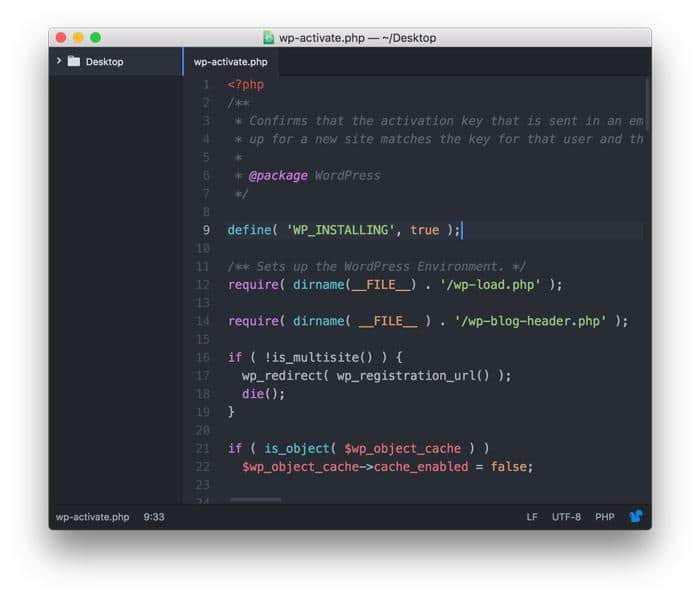Close the window with the red button
The width and height of the screenshot is (700, 599).
pos(61,38)
